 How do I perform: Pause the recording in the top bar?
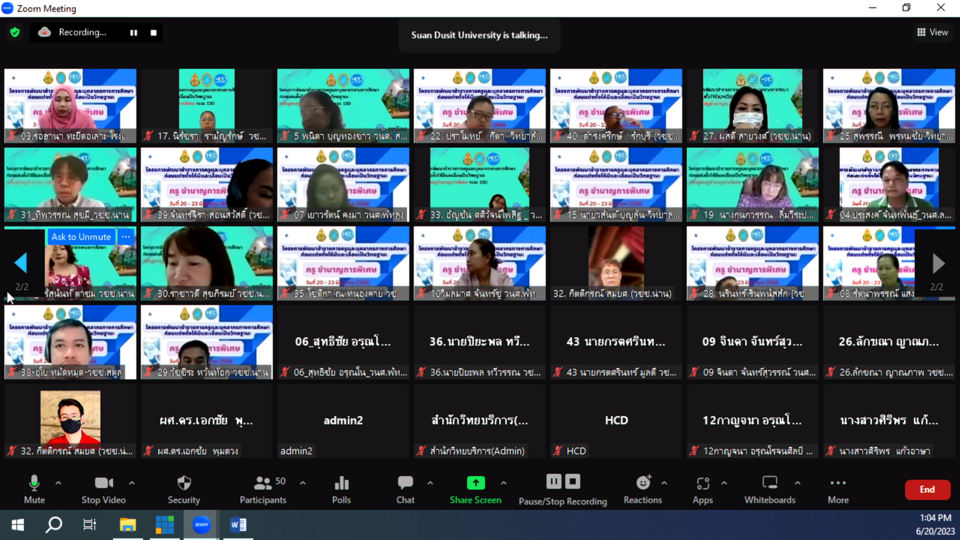pyautogui.click(x=133, y=32)
